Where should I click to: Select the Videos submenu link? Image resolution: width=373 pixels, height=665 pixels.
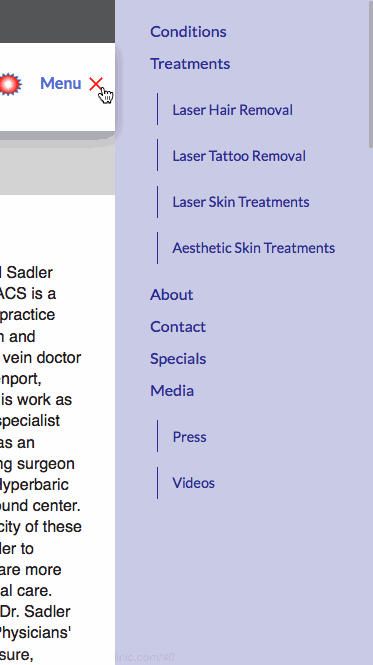[x=194, y=483]
